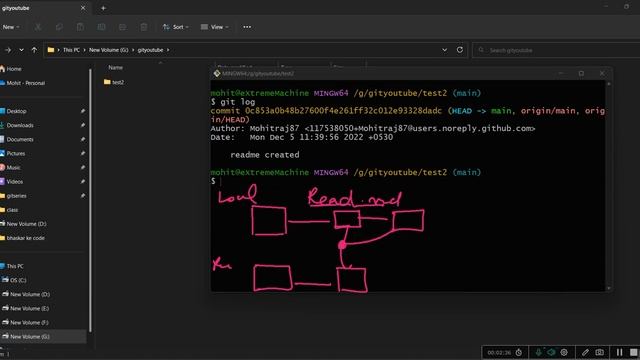The image size is (640, 360).
Task: Expand the chevron after New Volume (G:) in the path
Action: (x=133, y=50)
